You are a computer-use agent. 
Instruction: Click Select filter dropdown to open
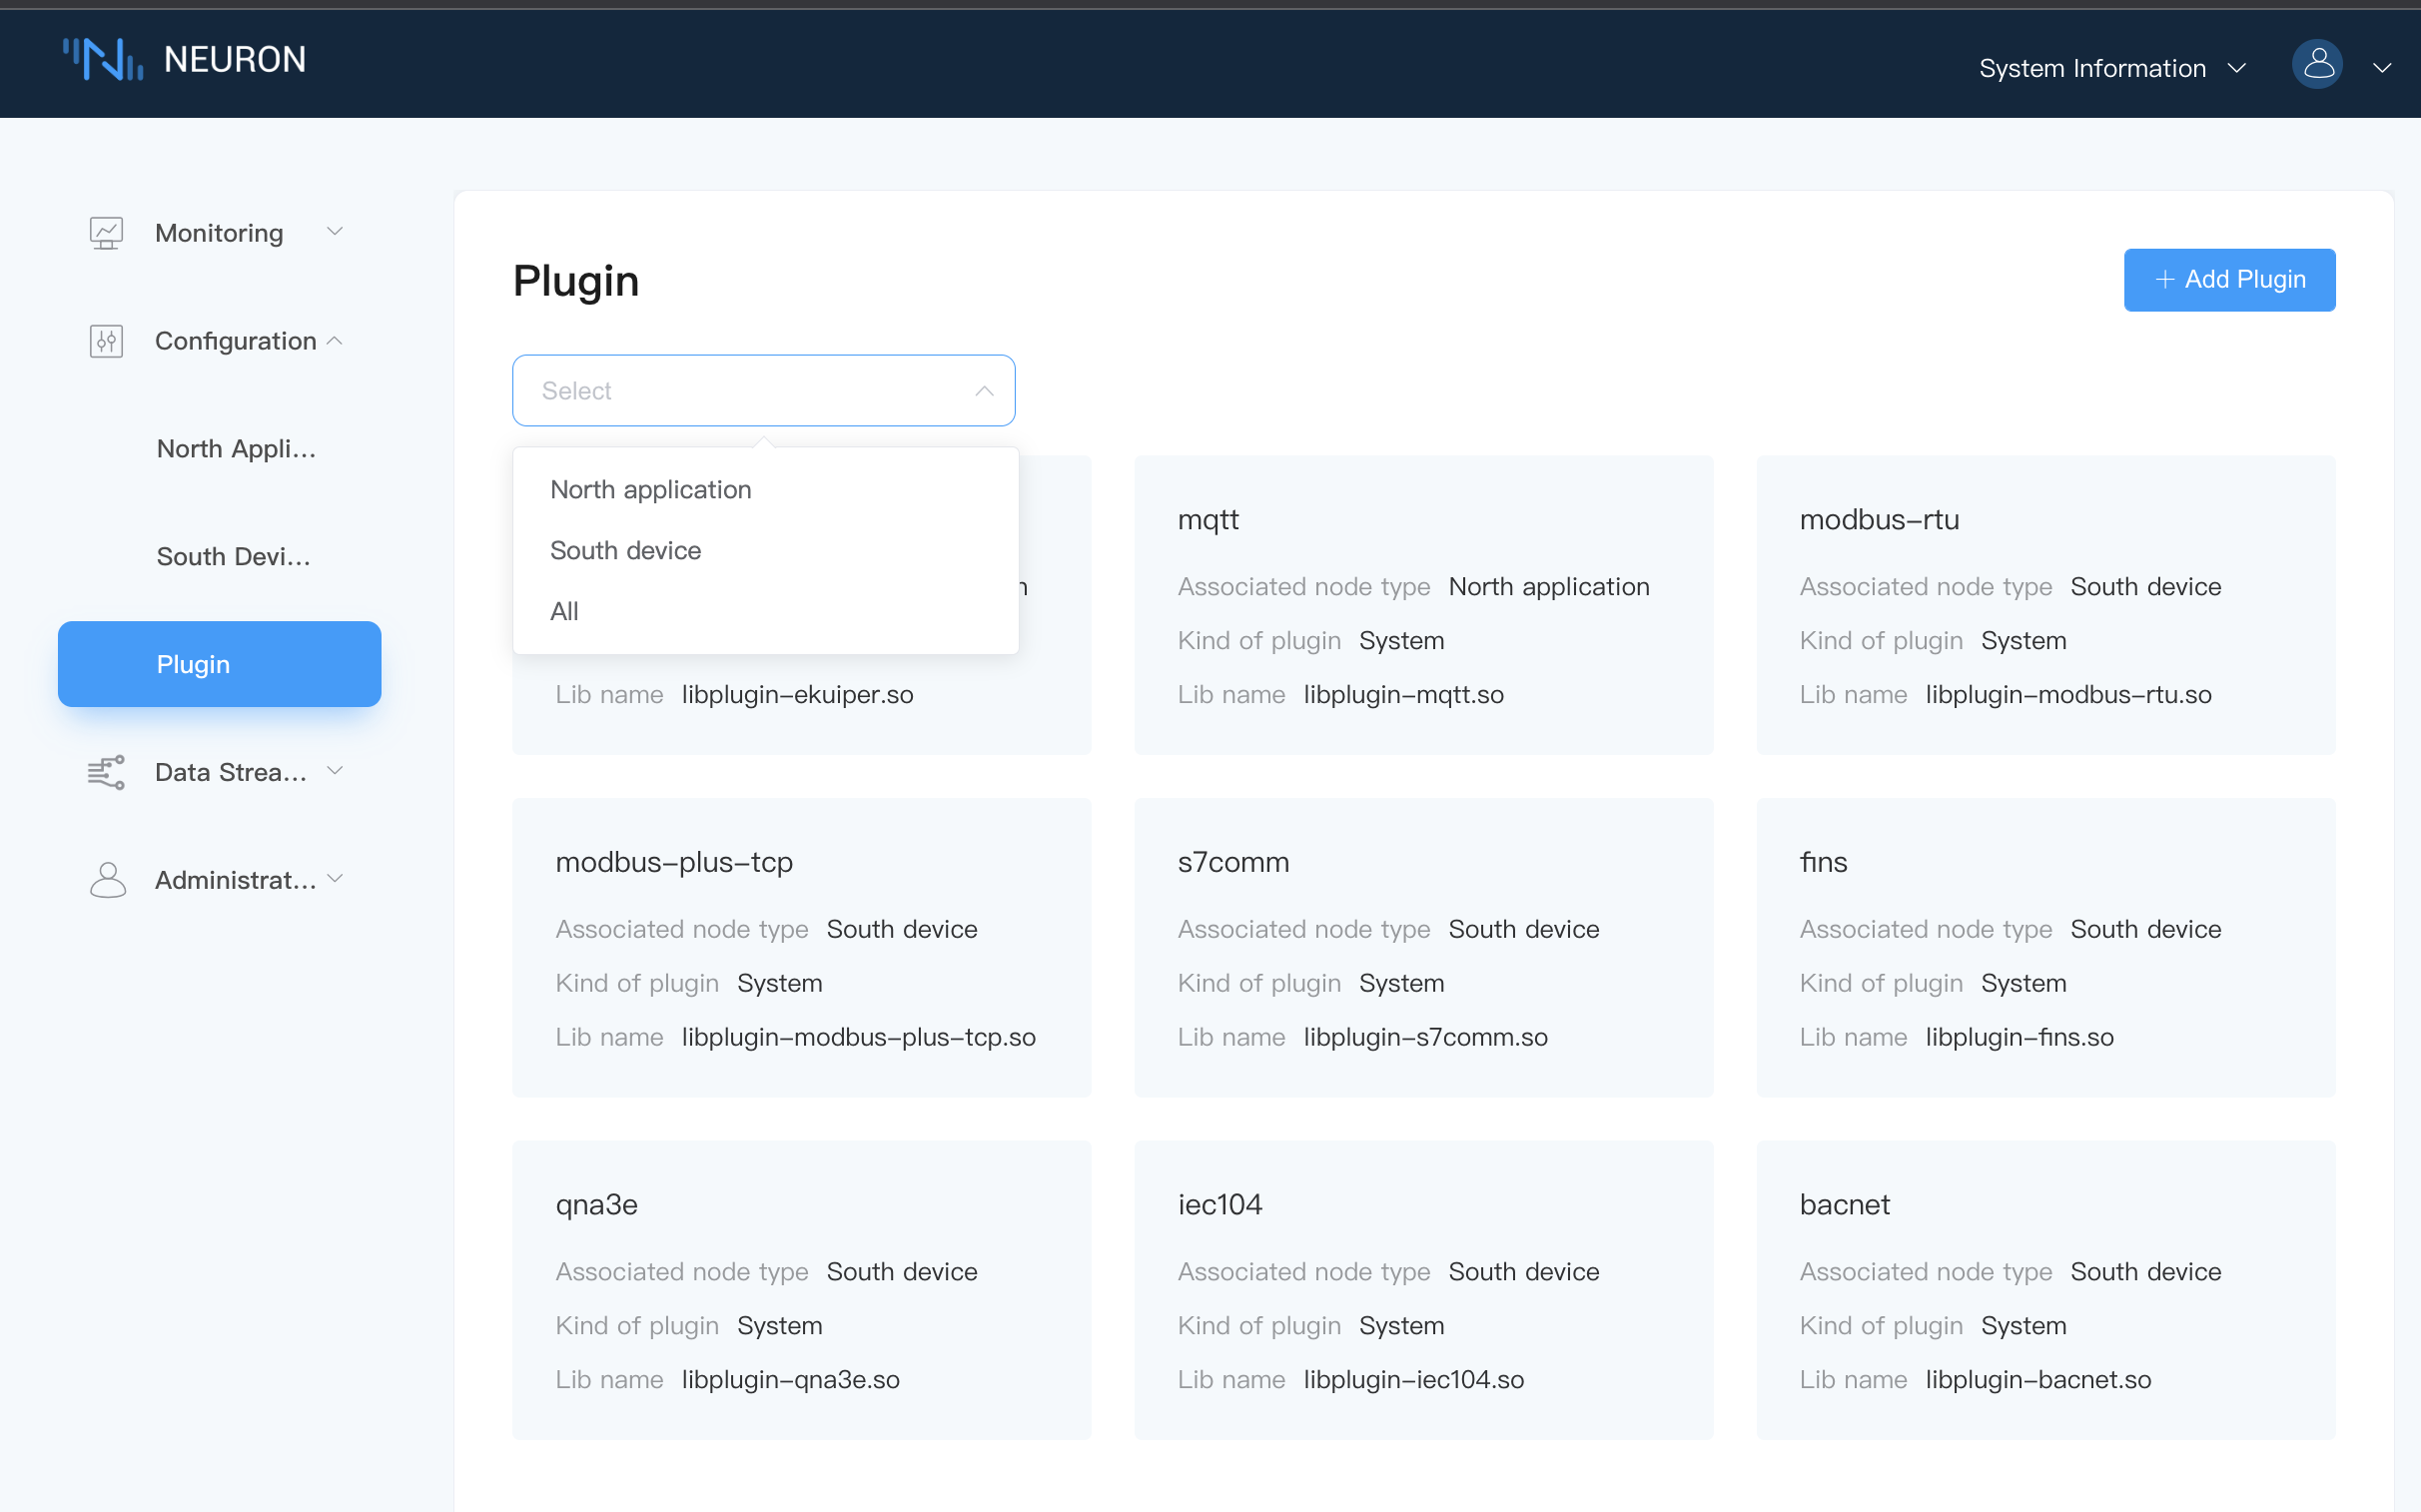765,390
